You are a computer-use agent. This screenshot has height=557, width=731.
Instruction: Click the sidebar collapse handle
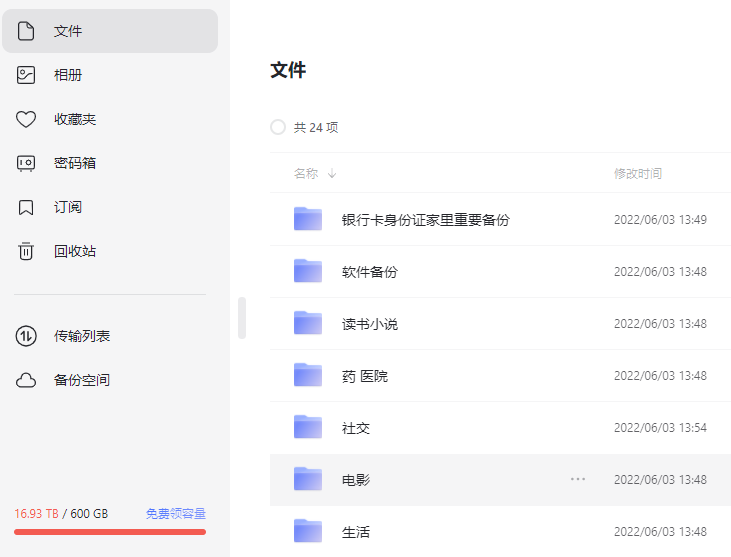tap(242, 318)
